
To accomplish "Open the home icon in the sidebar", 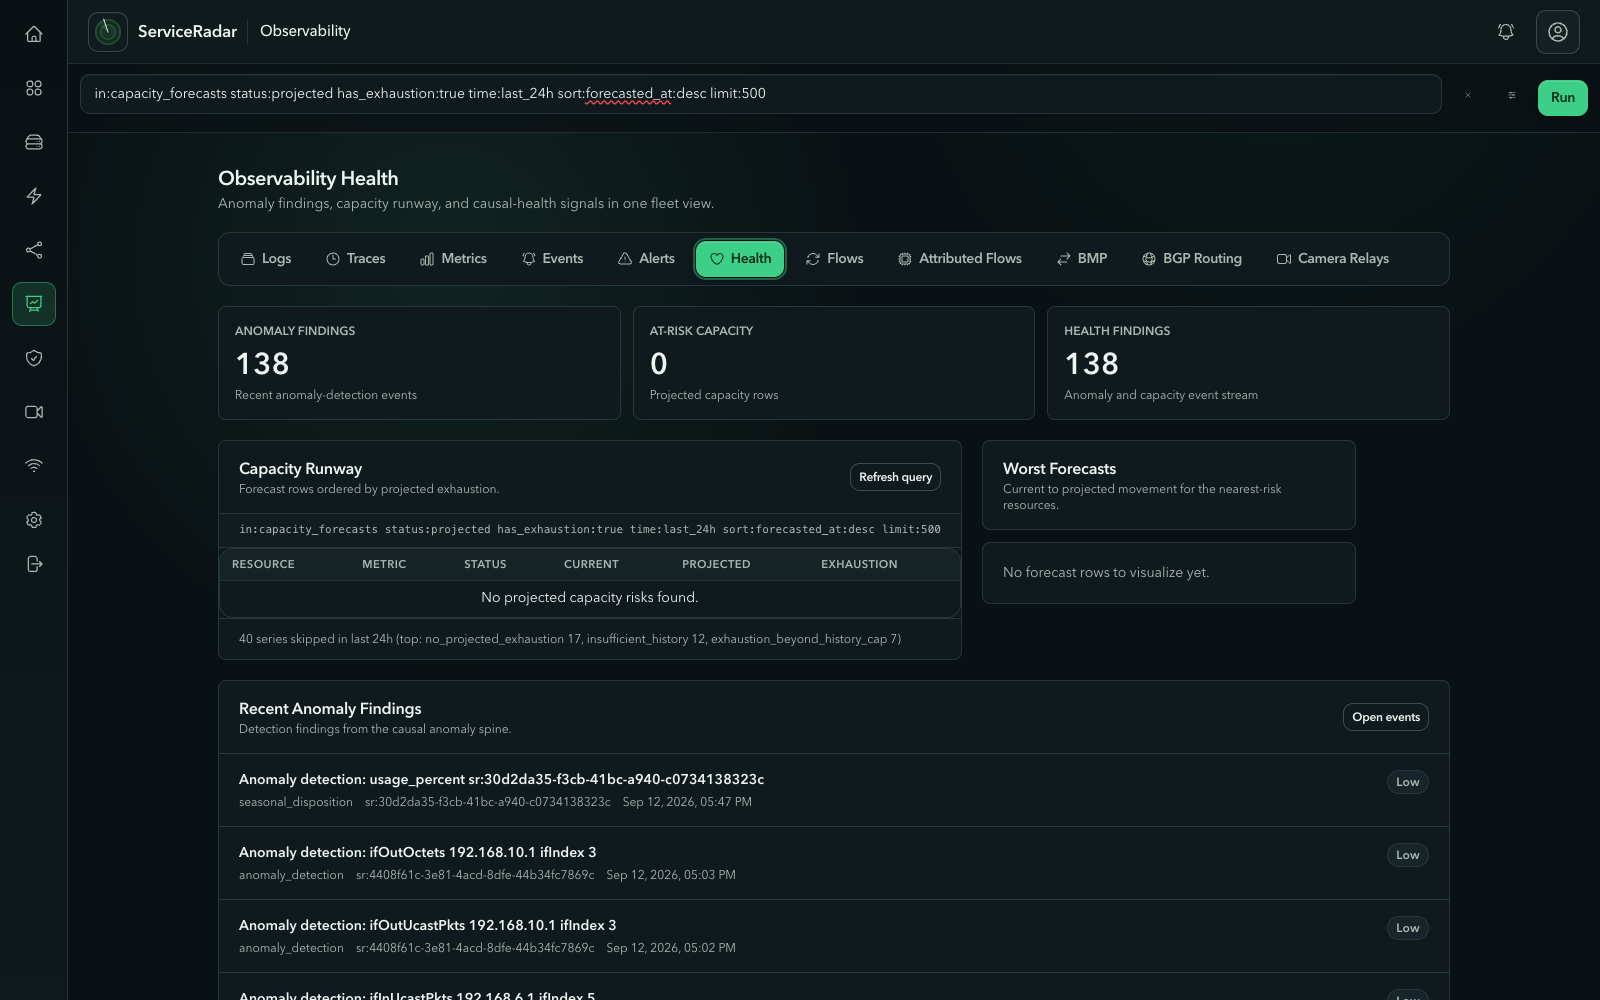I will [34, 34].
